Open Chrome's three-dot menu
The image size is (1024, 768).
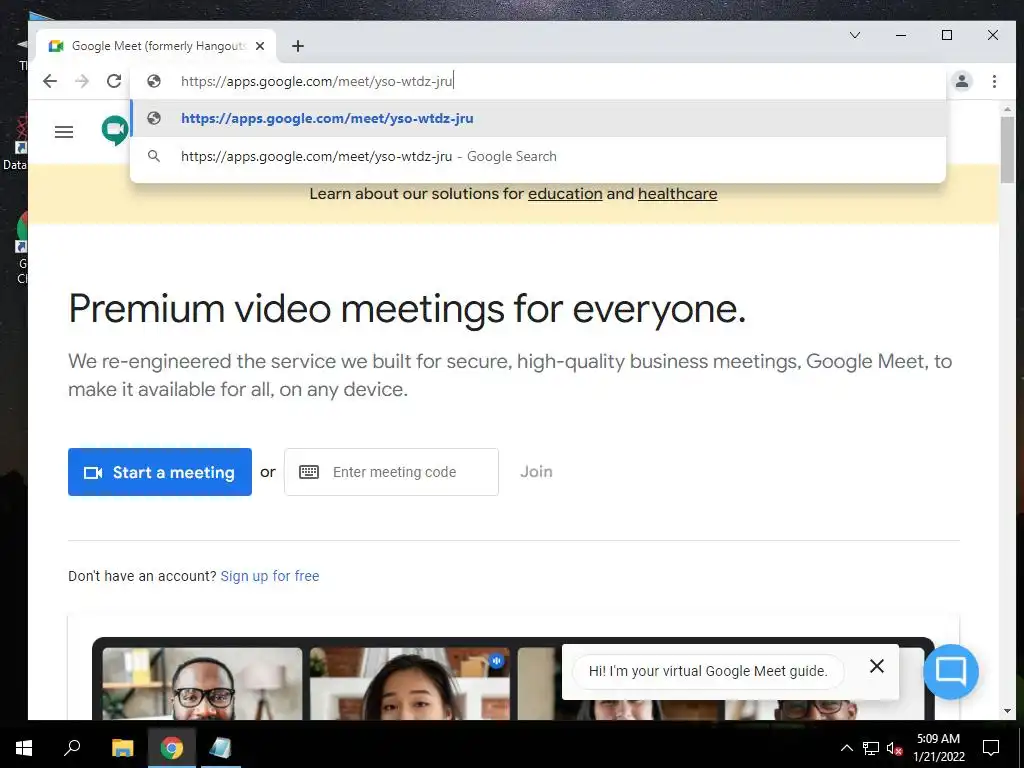[994, 81]
